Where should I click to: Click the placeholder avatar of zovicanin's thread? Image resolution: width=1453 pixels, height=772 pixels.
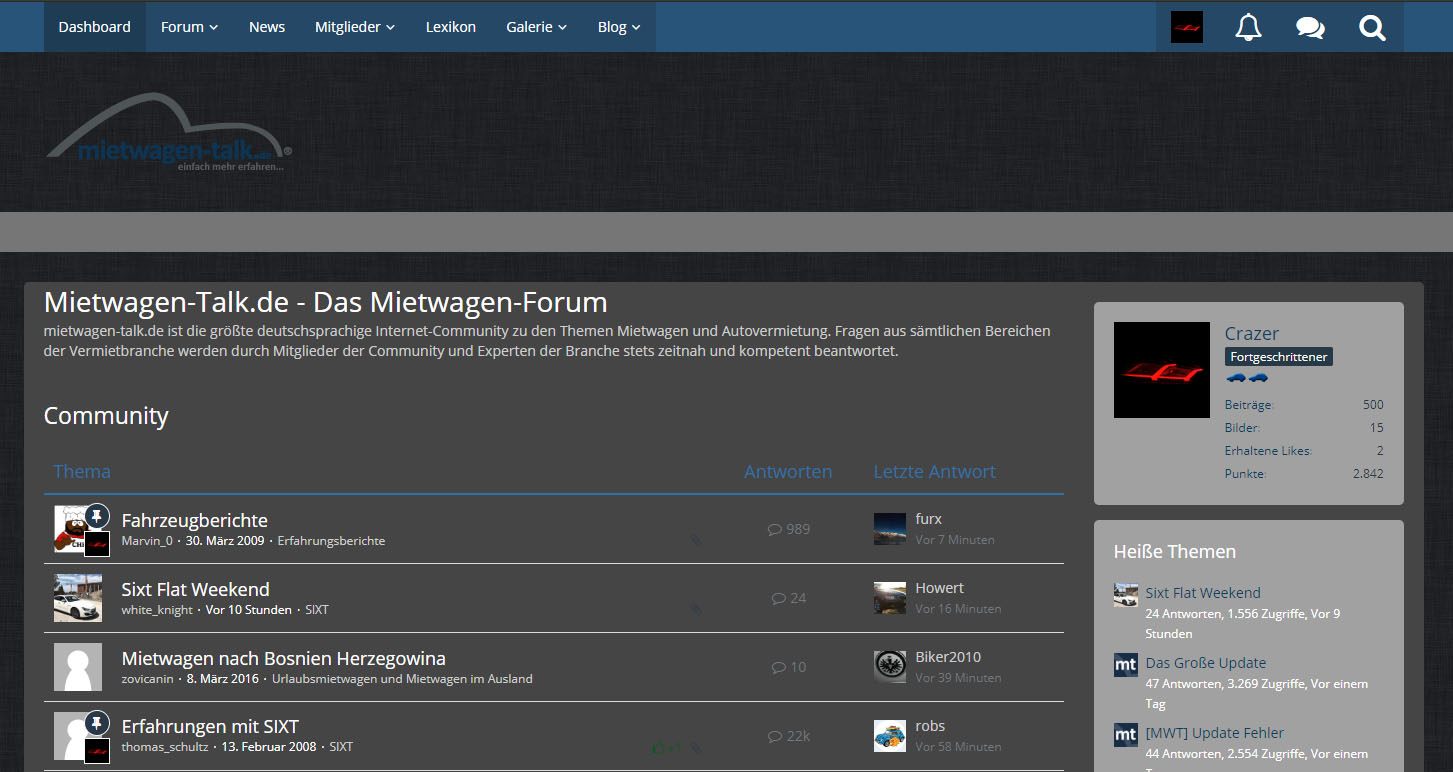pos(78,667)
